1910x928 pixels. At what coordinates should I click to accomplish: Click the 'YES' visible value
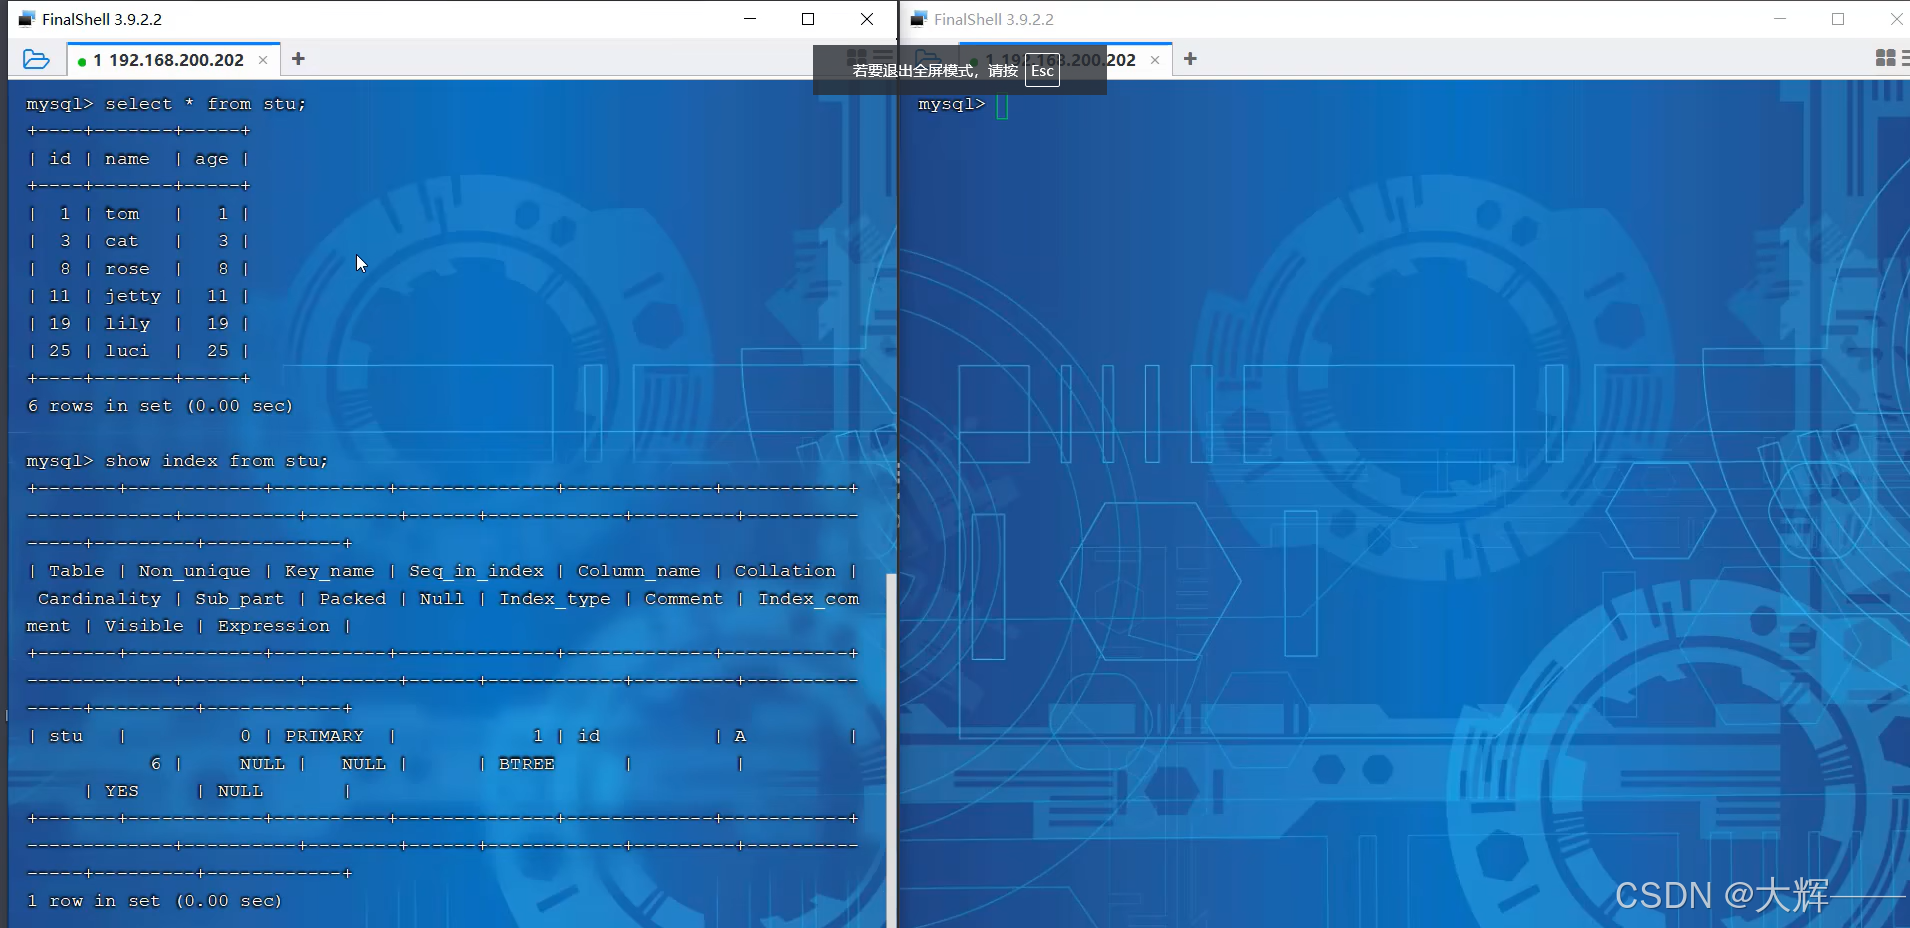(122, 791)
